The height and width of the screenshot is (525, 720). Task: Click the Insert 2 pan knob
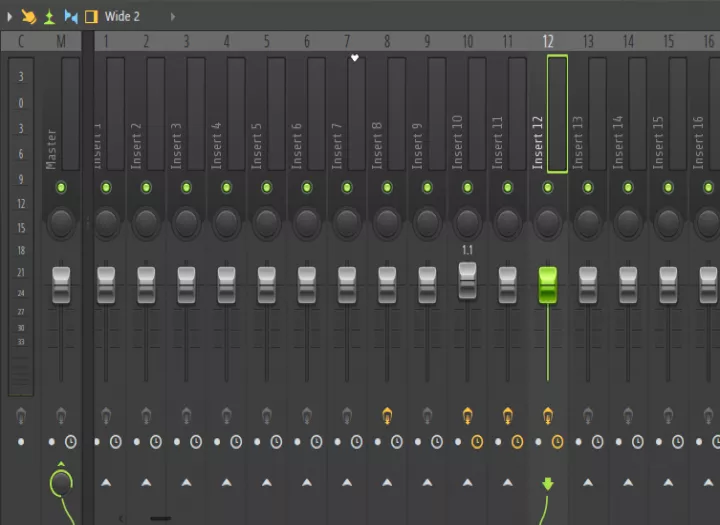point(146,223)
